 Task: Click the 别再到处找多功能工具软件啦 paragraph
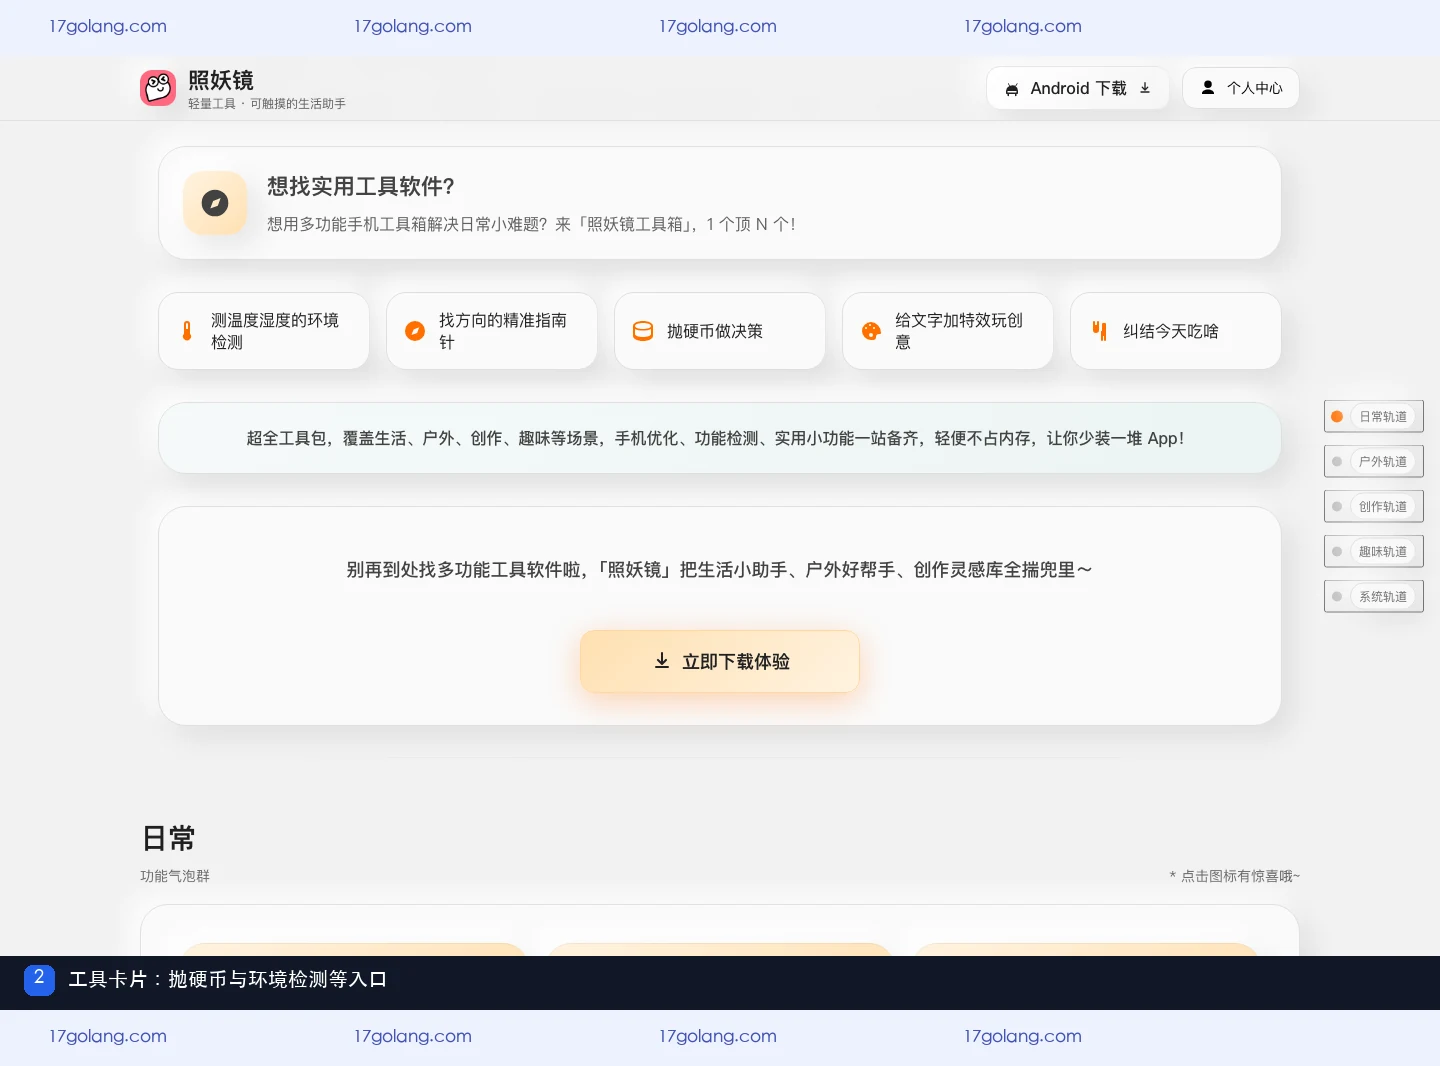[720, 569]
